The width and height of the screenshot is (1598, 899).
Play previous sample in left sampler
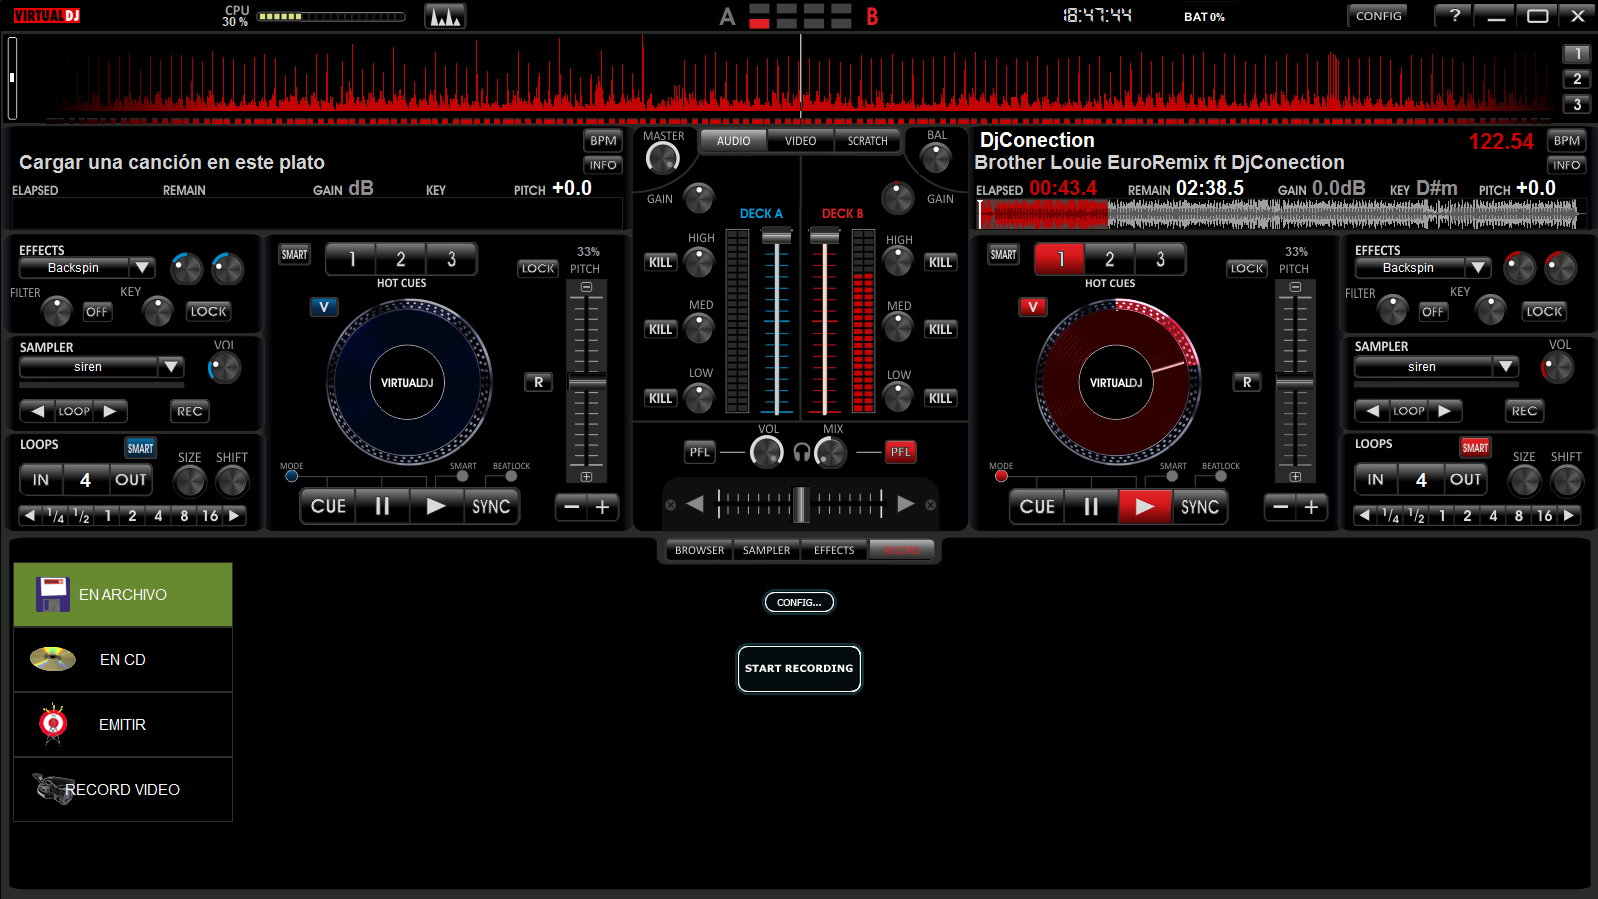38,411
